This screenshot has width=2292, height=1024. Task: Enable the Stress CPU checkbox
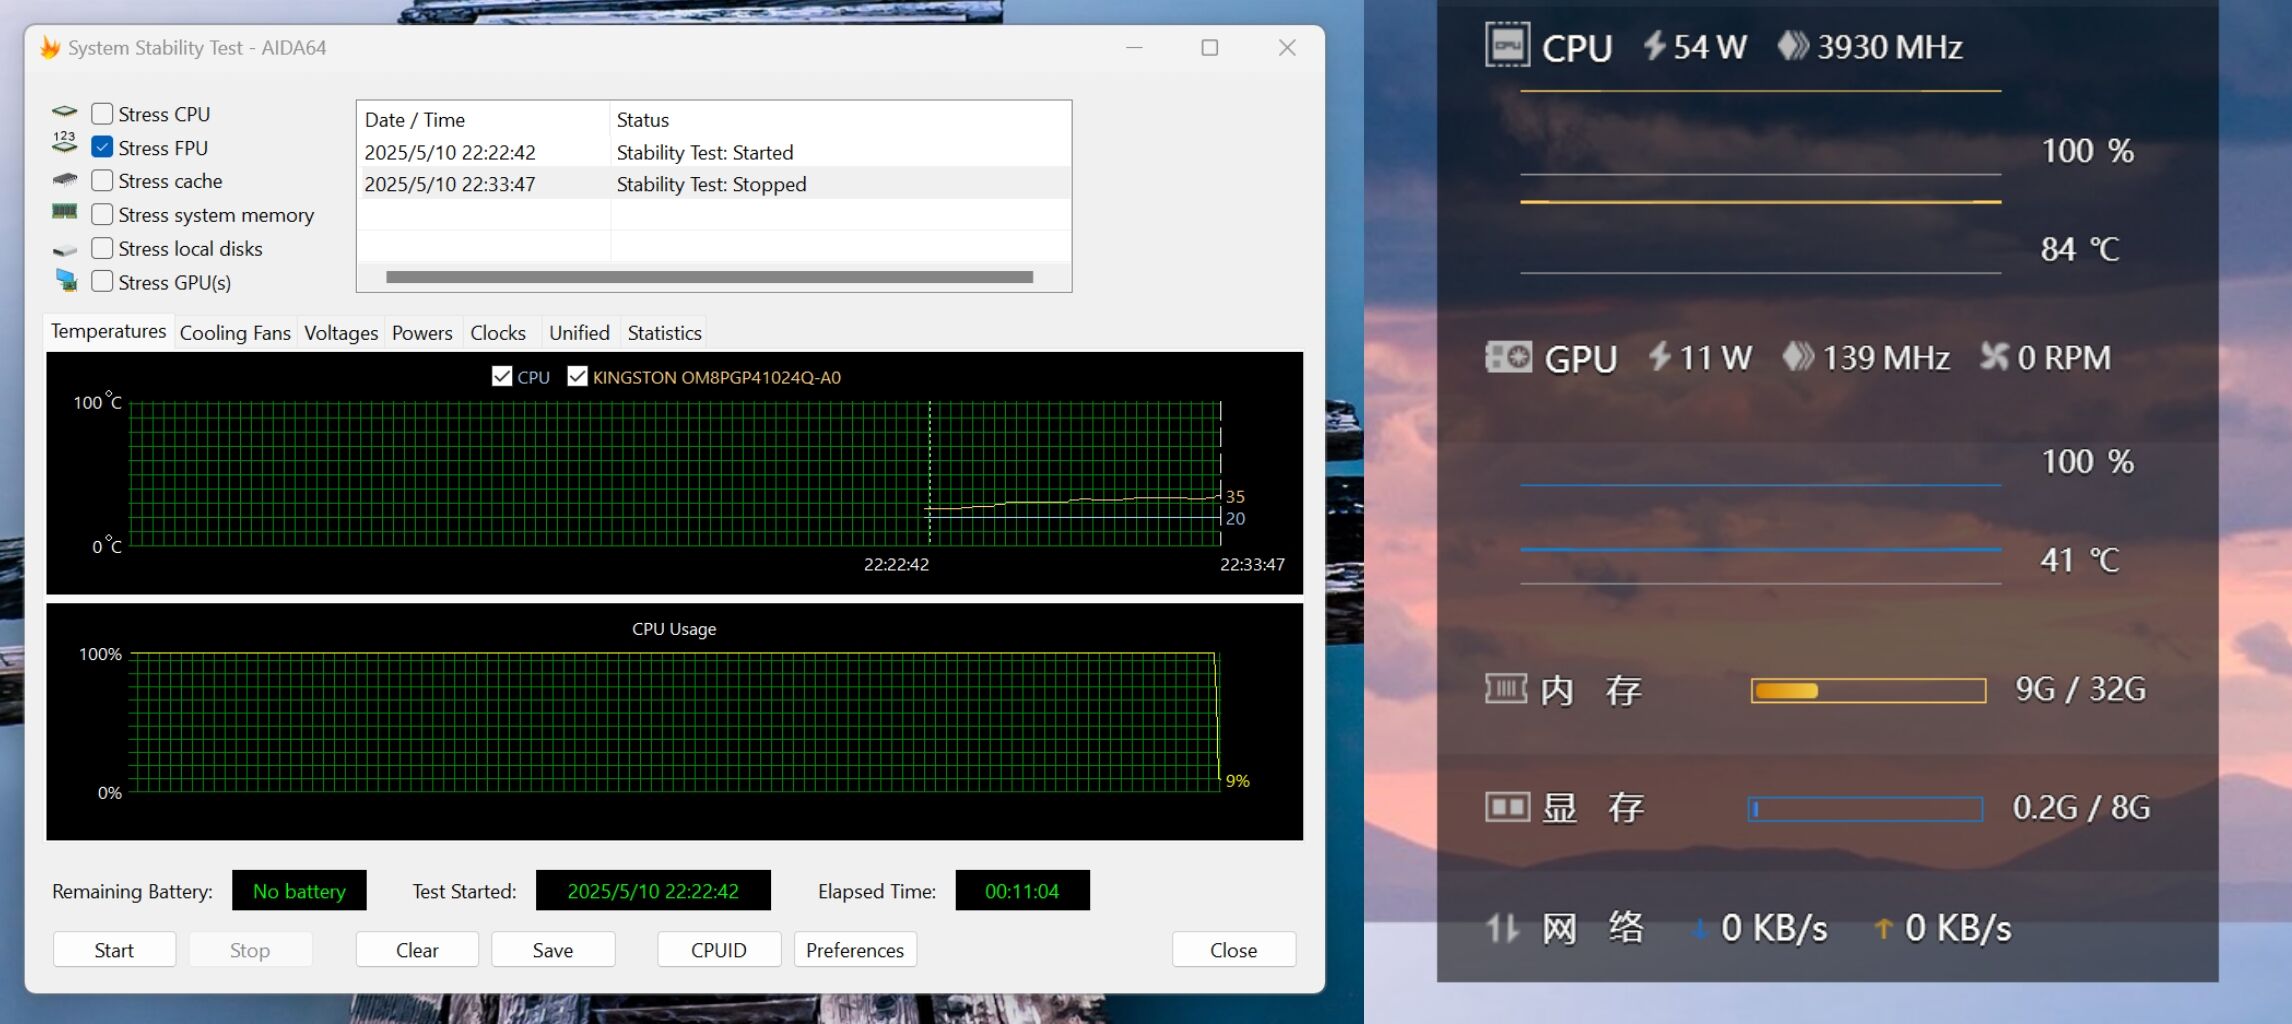(x=102, y=114)
